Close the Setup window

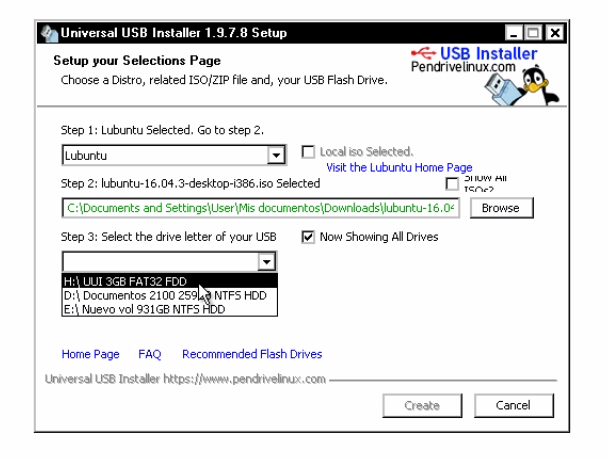(x=555, y=33)
